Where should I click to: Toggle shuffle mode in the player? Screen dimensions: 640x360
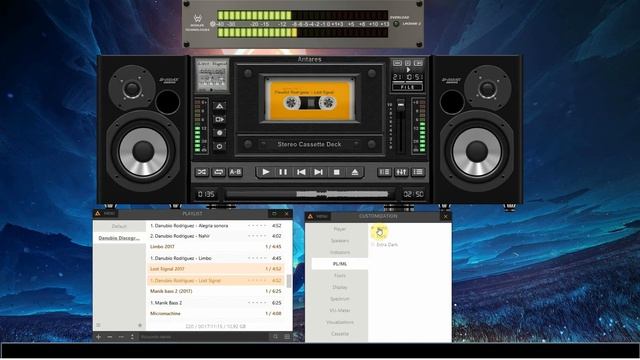(x=202, y=172)
